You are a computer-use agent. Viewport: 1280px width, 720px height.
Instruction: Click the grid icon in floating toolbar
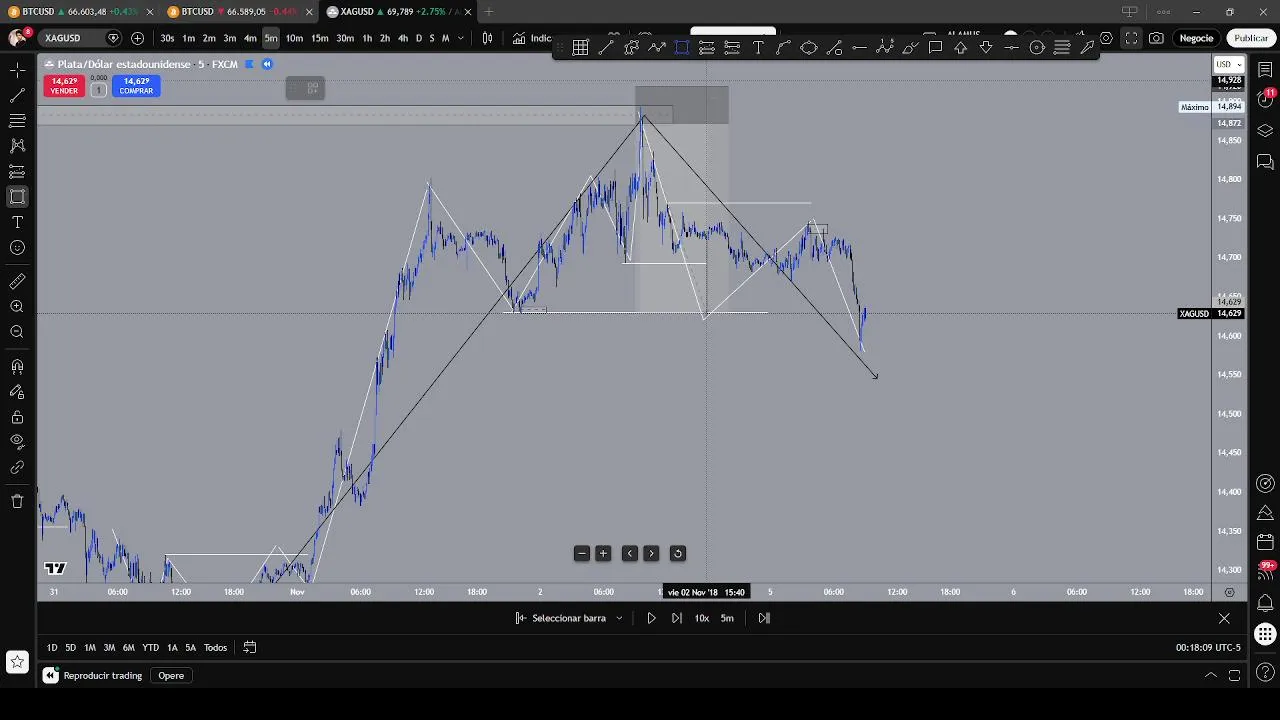(x=580, y=47)
